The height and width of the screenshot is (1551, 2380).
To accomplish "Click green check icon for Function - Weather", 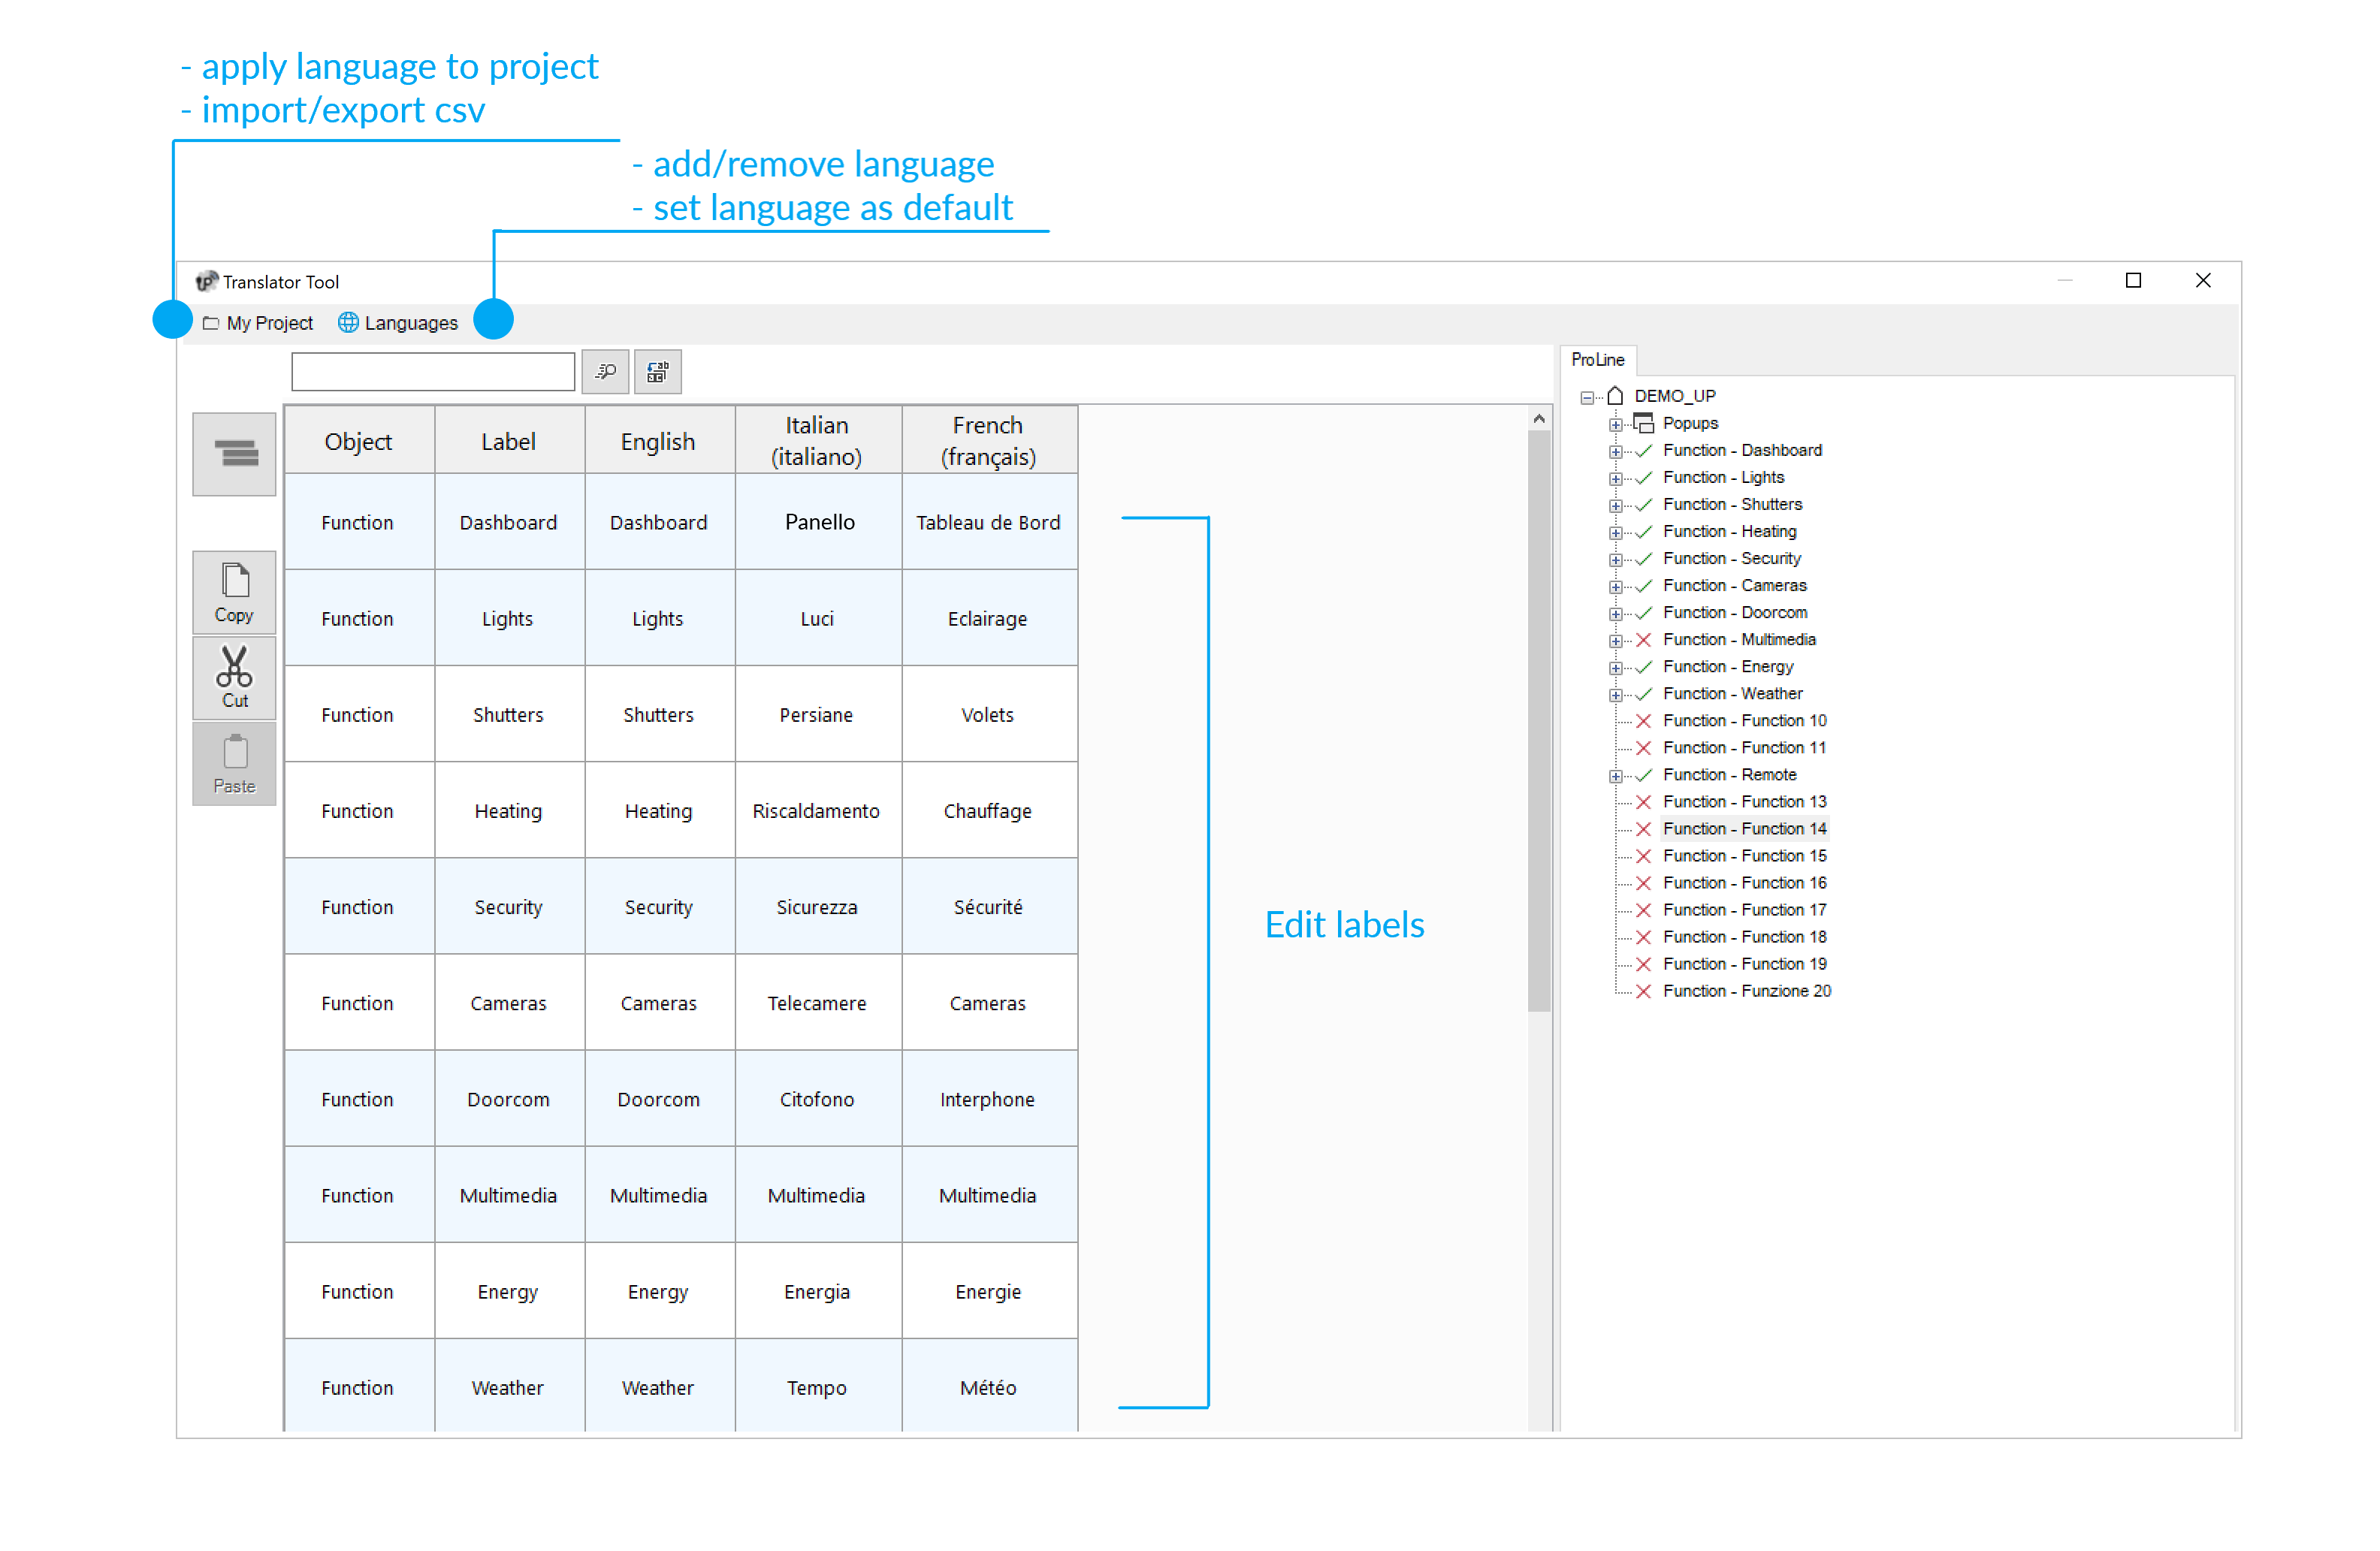I will [1643, 693].
